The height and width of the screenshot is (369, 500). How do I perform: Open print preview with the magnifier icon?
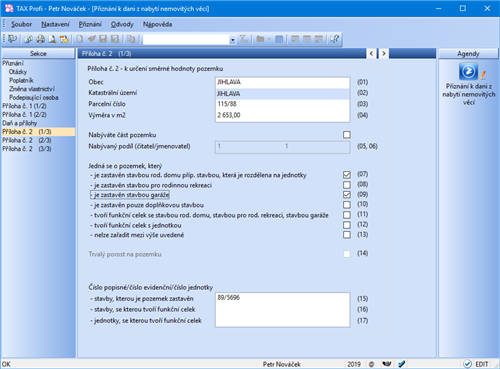coord(52,39)
